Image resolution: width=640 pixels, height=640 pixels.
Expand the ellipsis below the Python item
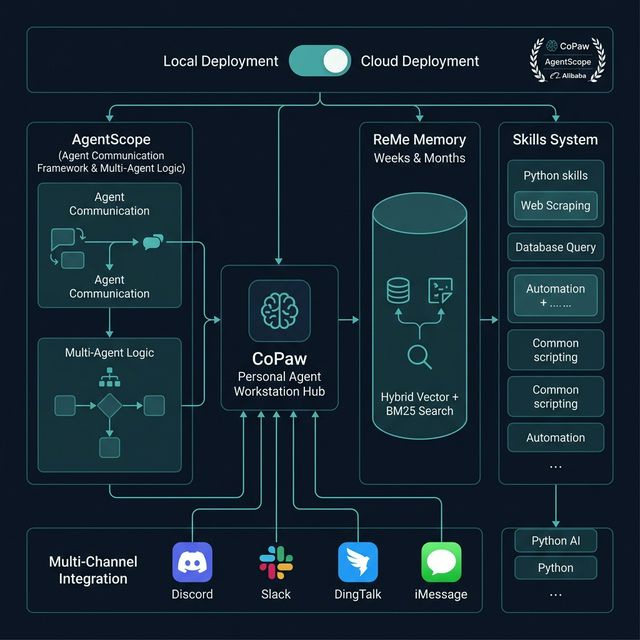tap(555, 592)
